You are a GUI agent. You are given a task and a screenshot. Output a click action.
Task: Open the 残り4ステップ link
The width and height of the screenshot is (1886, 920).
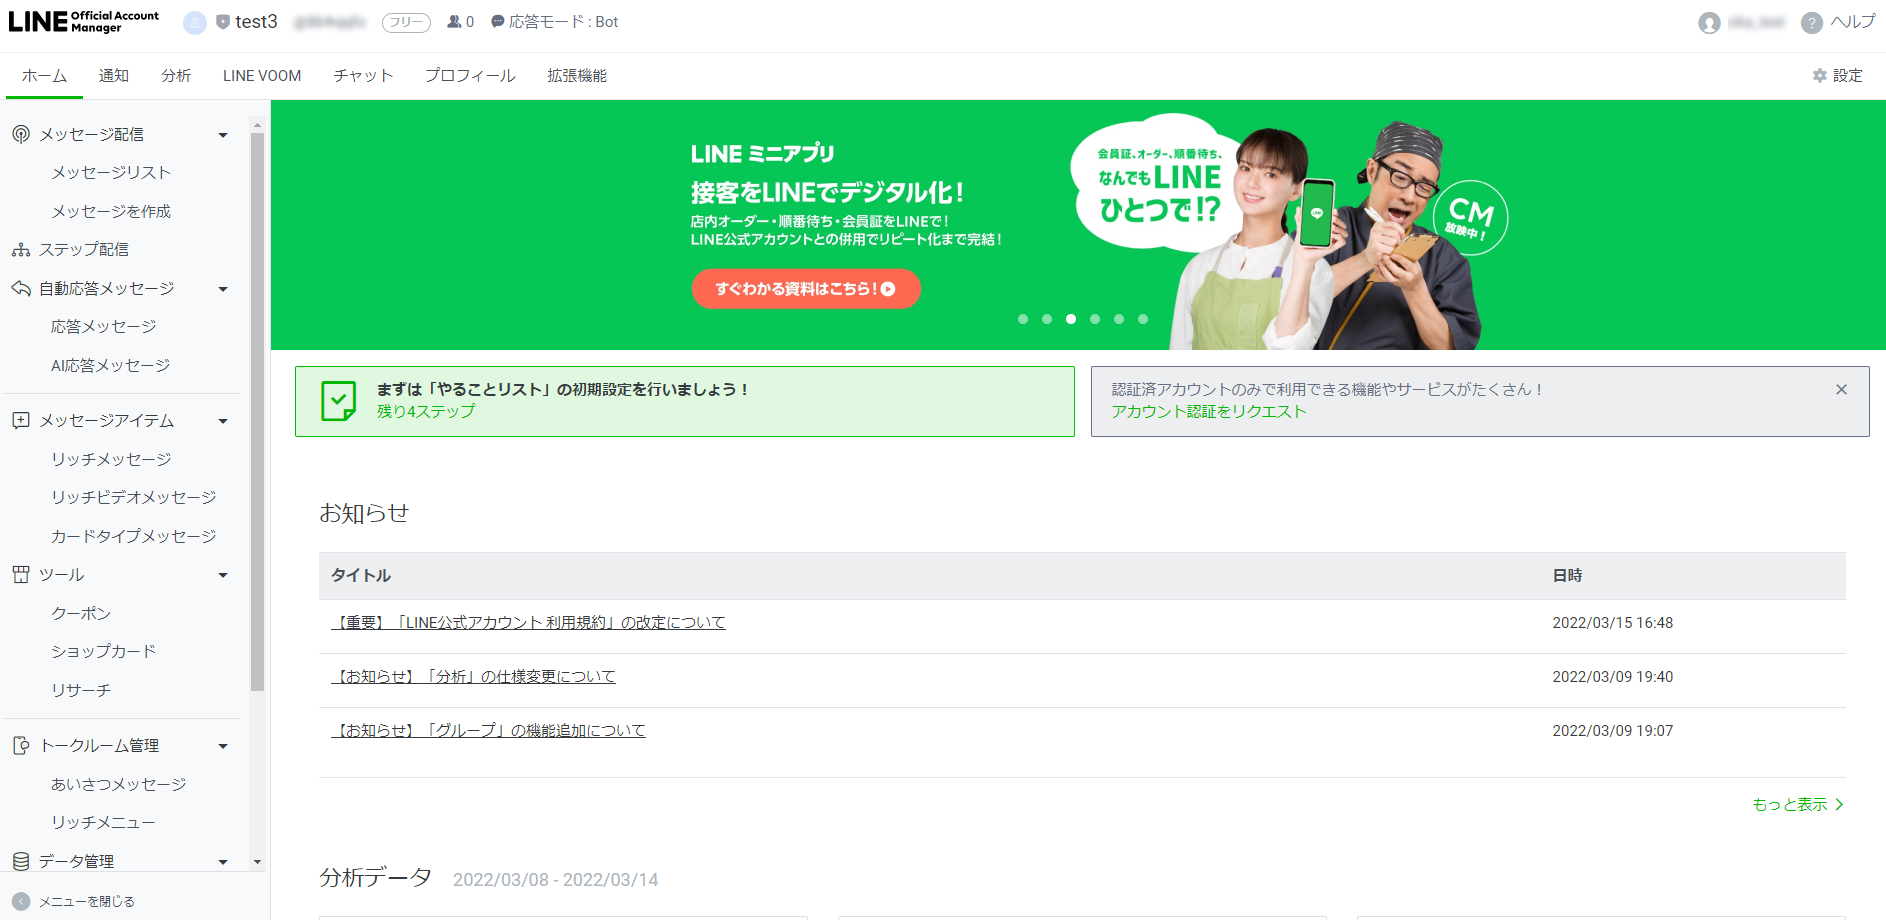click(x=426, y=412)
